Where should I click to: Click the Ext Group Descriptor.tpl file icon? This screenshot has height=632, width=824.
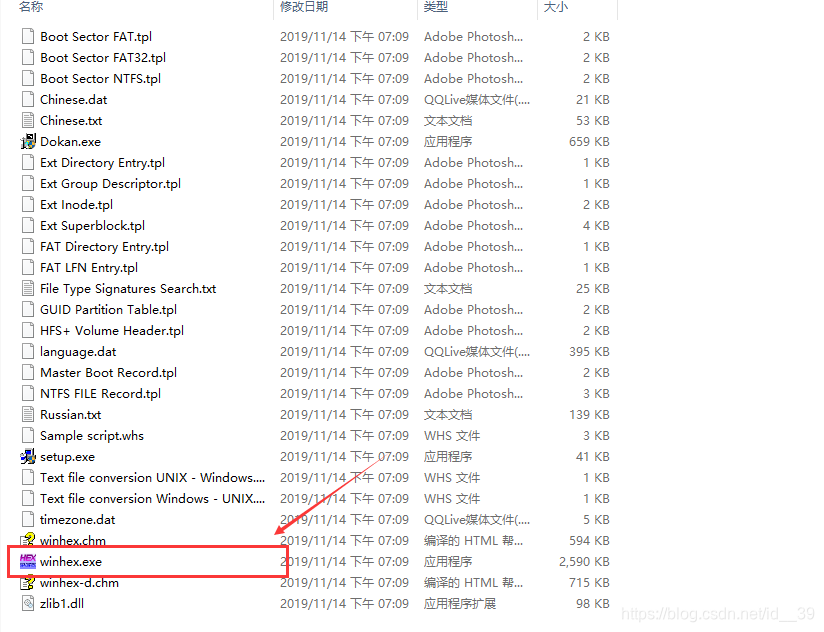[x=28, y=183]
